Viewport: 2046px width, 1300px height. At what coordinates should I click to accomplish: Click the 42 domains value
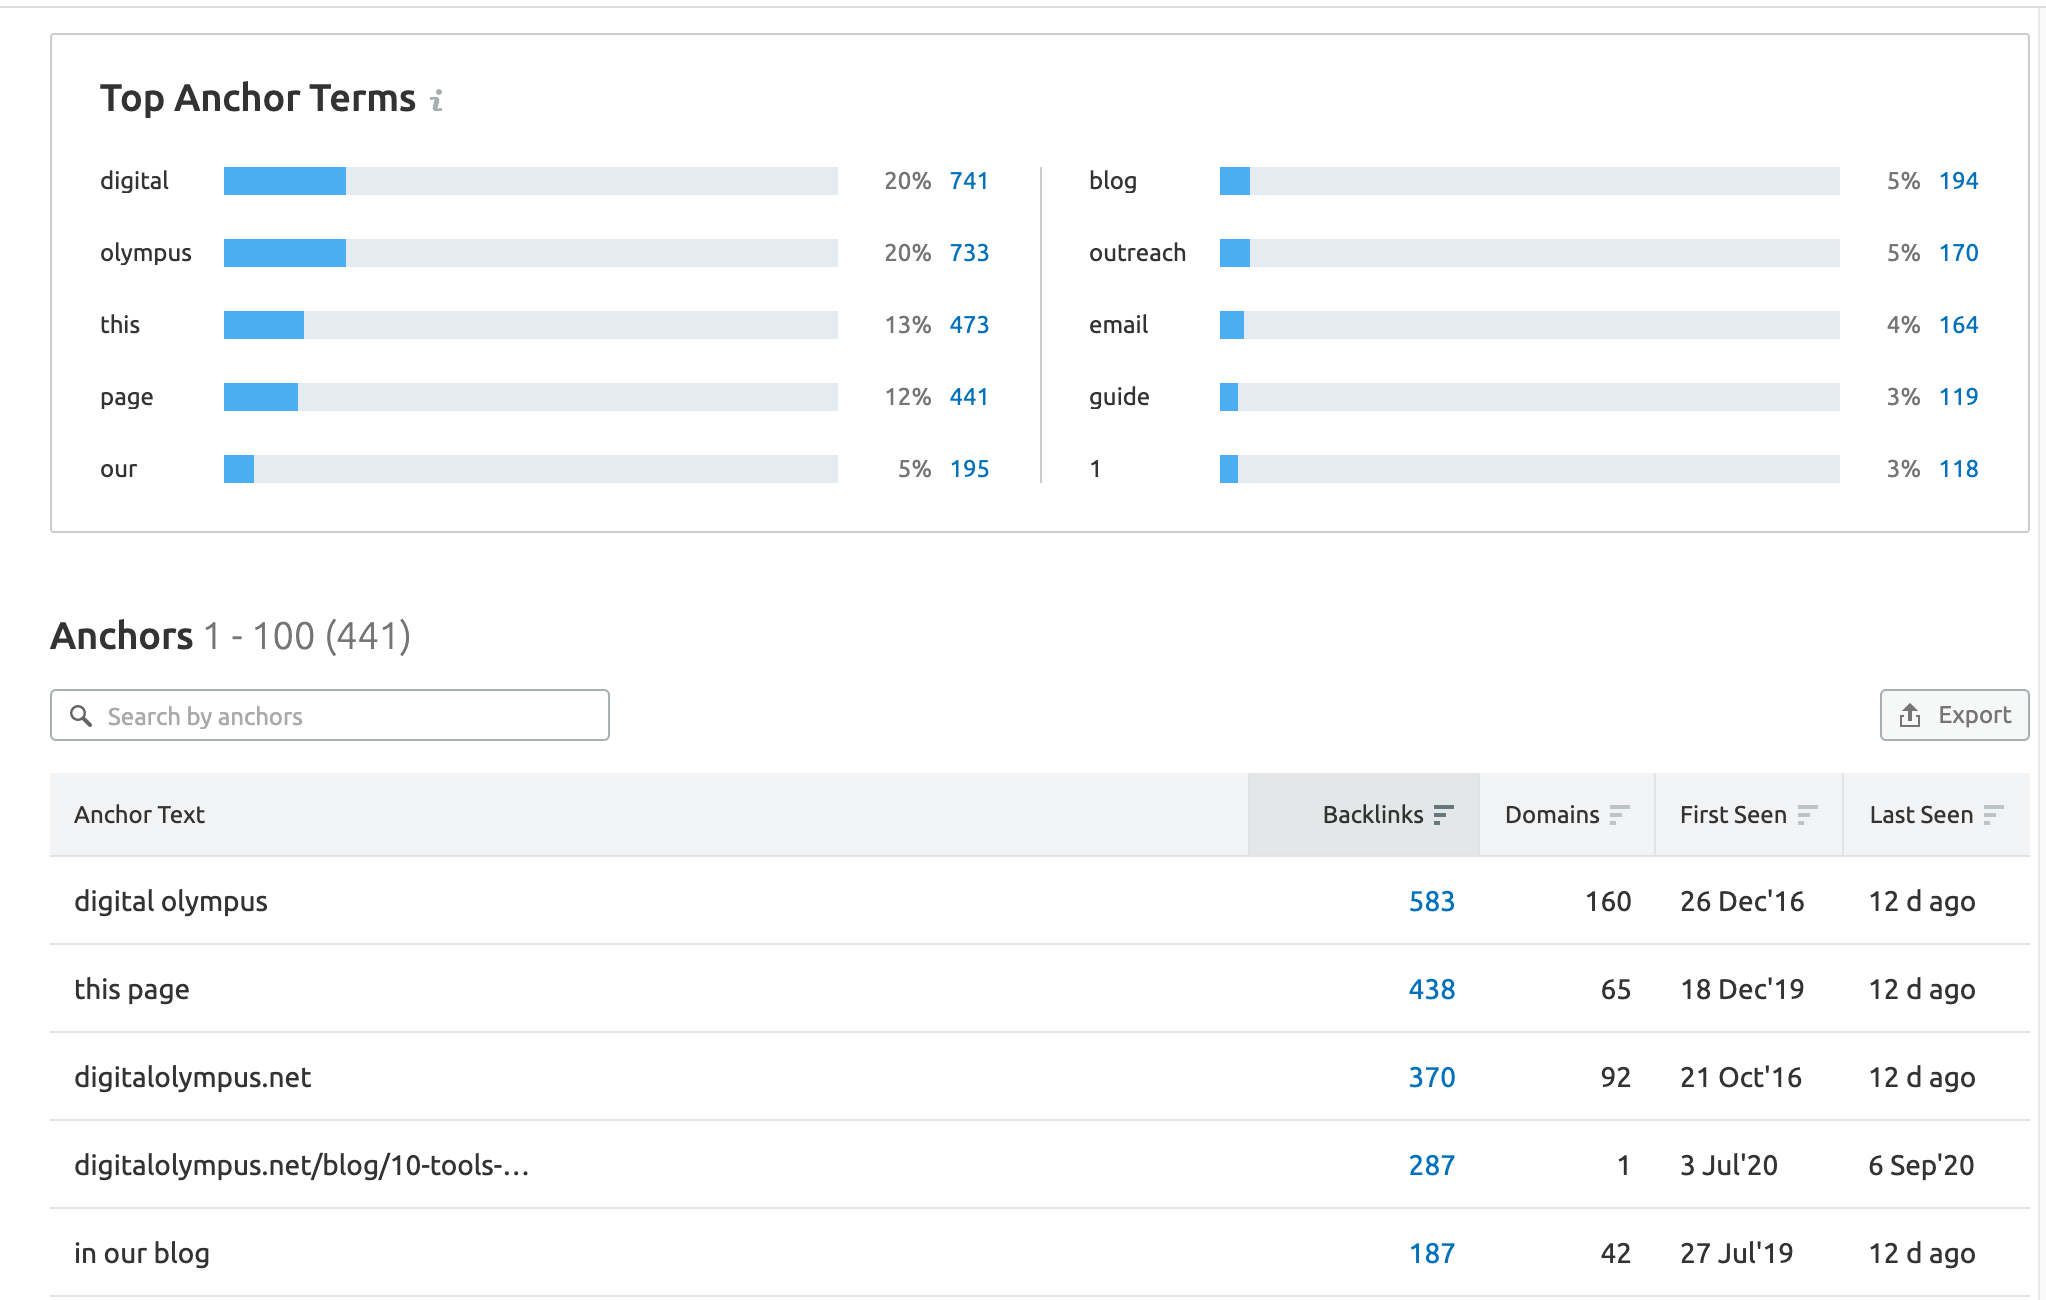(x=1616, y=1253)
